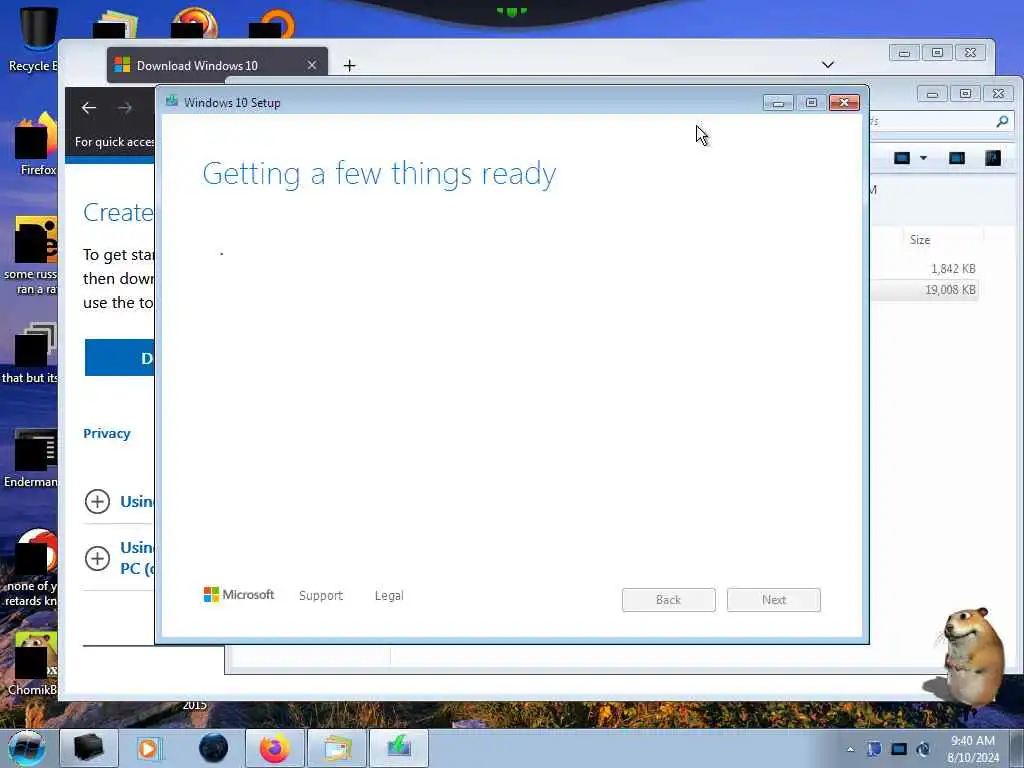Screen dimensions: 1024x768
Task: Select the 1,842 KB file entry
Action: [x=925, y=268]
